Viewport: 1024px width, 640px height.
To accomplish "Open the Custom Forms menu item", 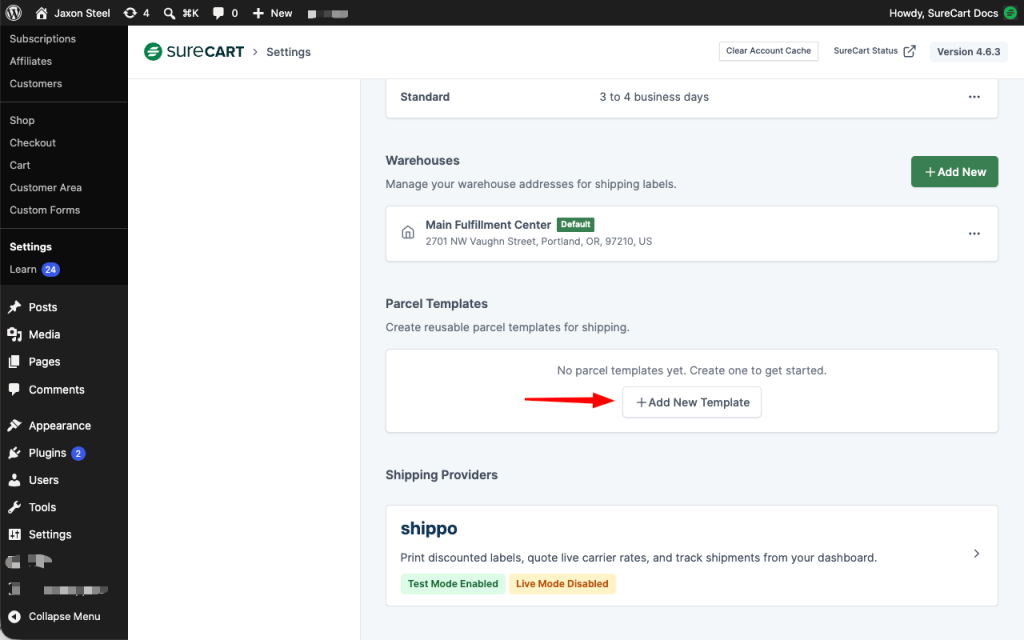I will point(45,210).
